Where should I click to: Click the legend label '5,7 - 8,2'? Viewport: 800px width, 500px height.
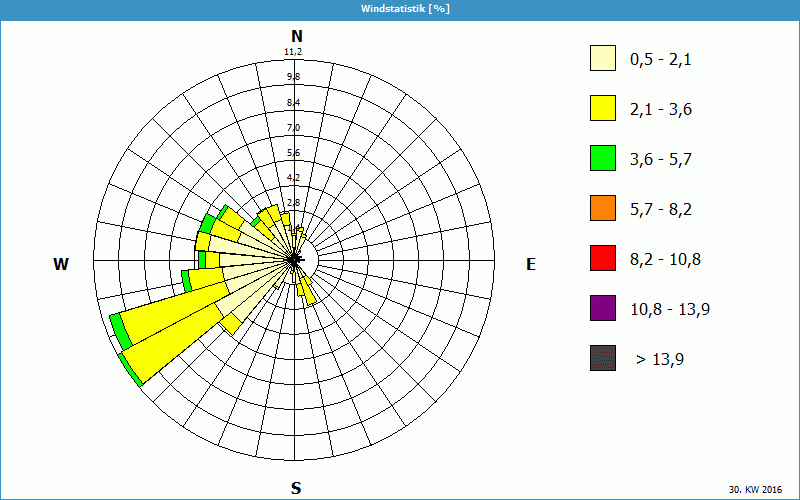click(661, 210)
